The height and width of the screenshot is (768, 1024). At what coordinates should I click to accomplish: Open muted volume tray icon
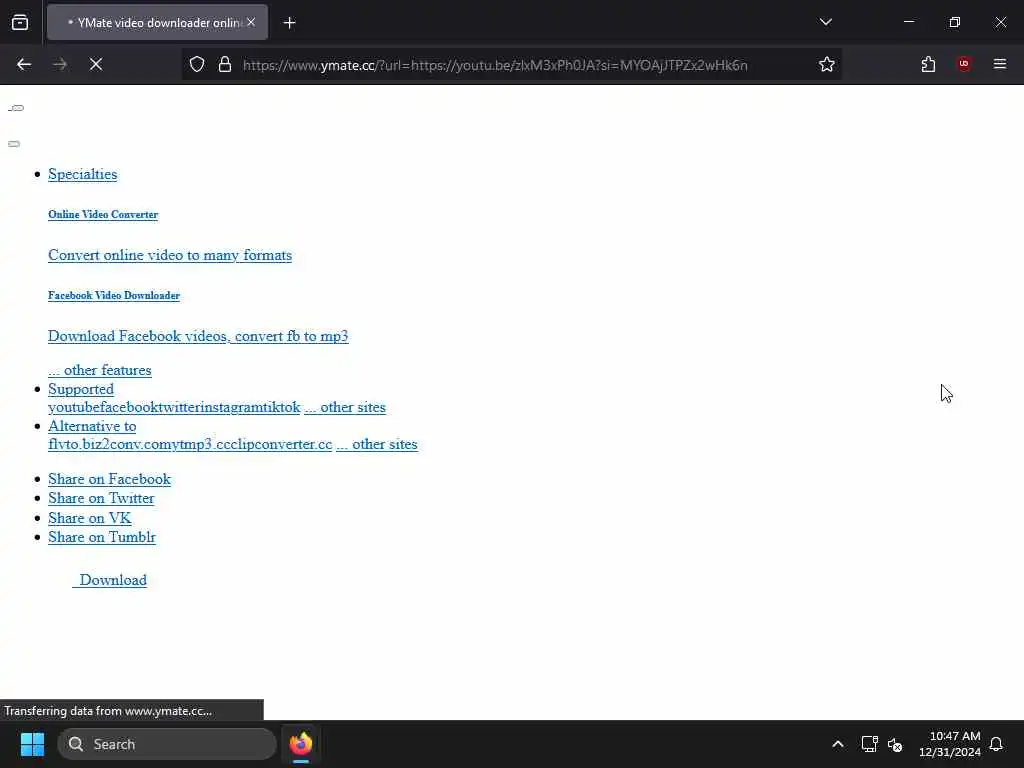[x=895, y=744]
